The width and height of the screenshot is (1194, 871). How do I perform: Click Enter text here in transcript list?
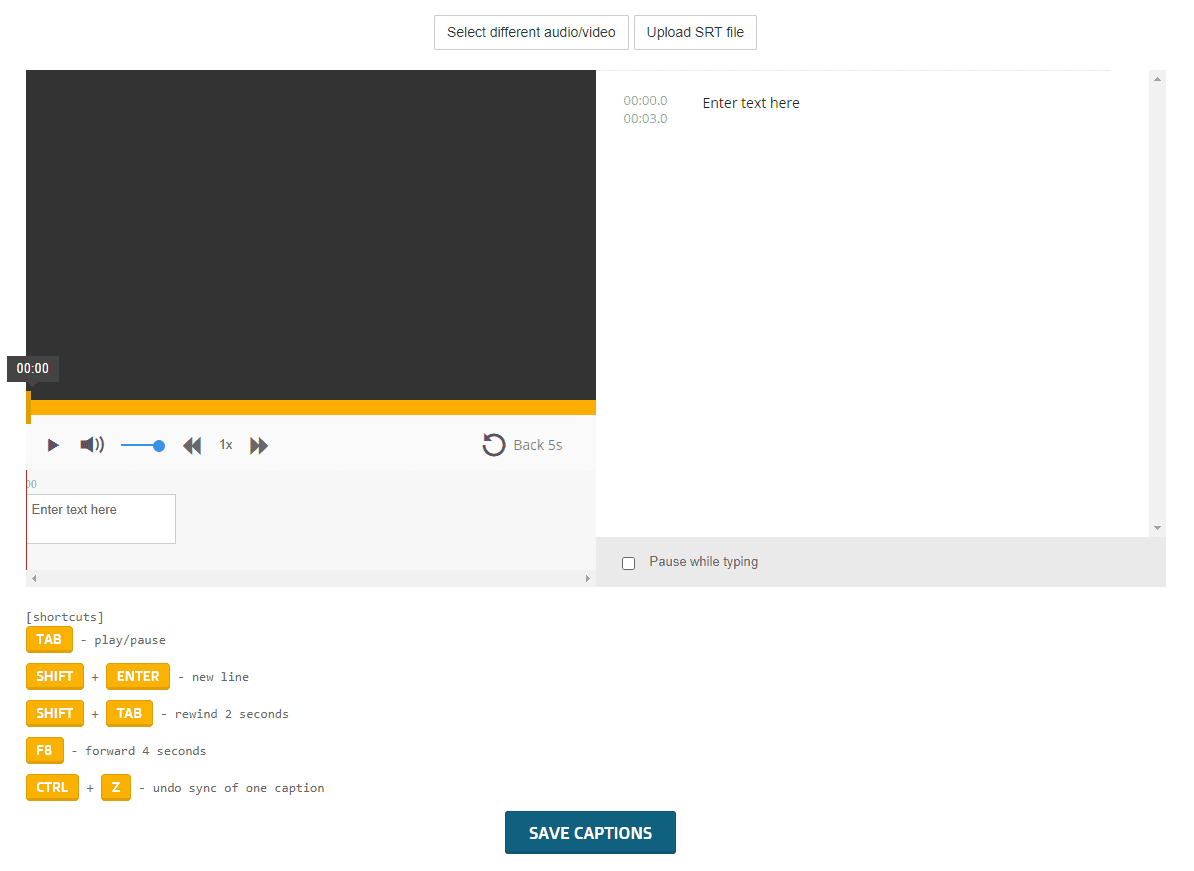pyautogui.click(x=751, y=103)
